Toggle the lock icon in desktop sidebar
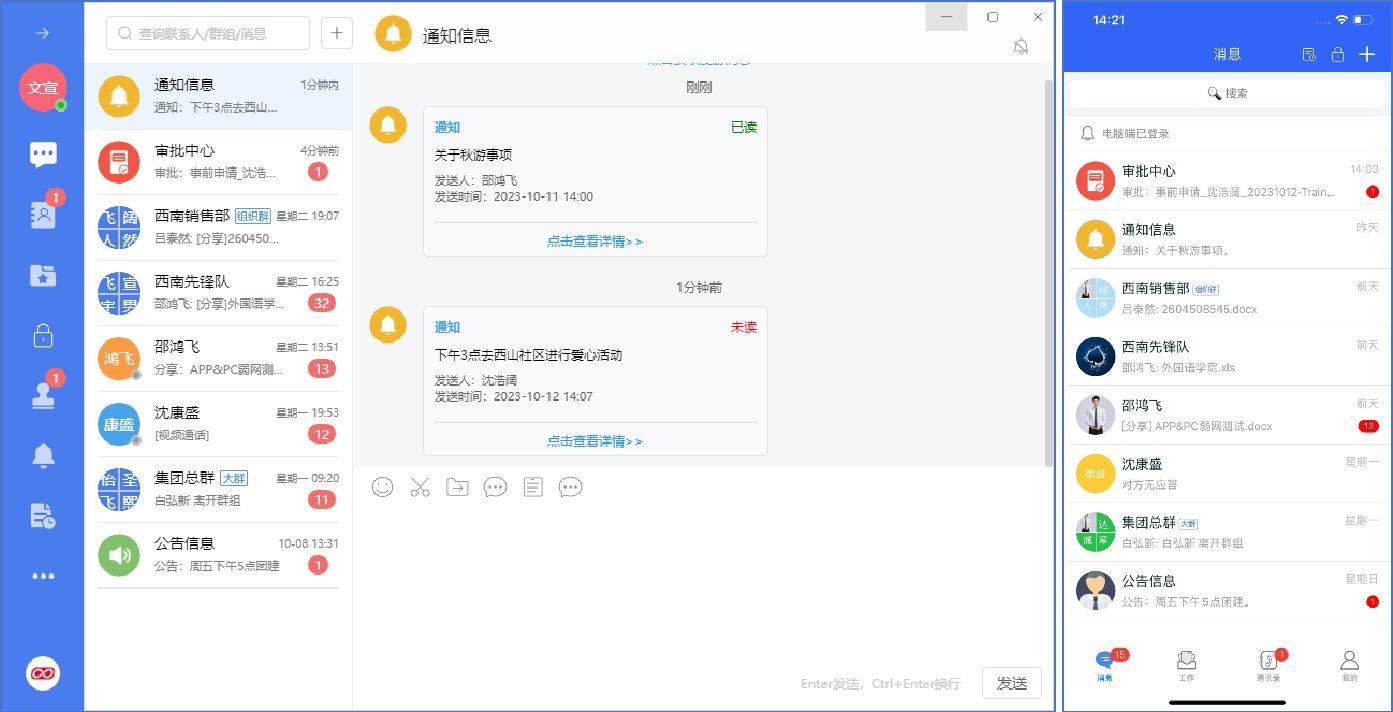 click(x=43, y=336)
